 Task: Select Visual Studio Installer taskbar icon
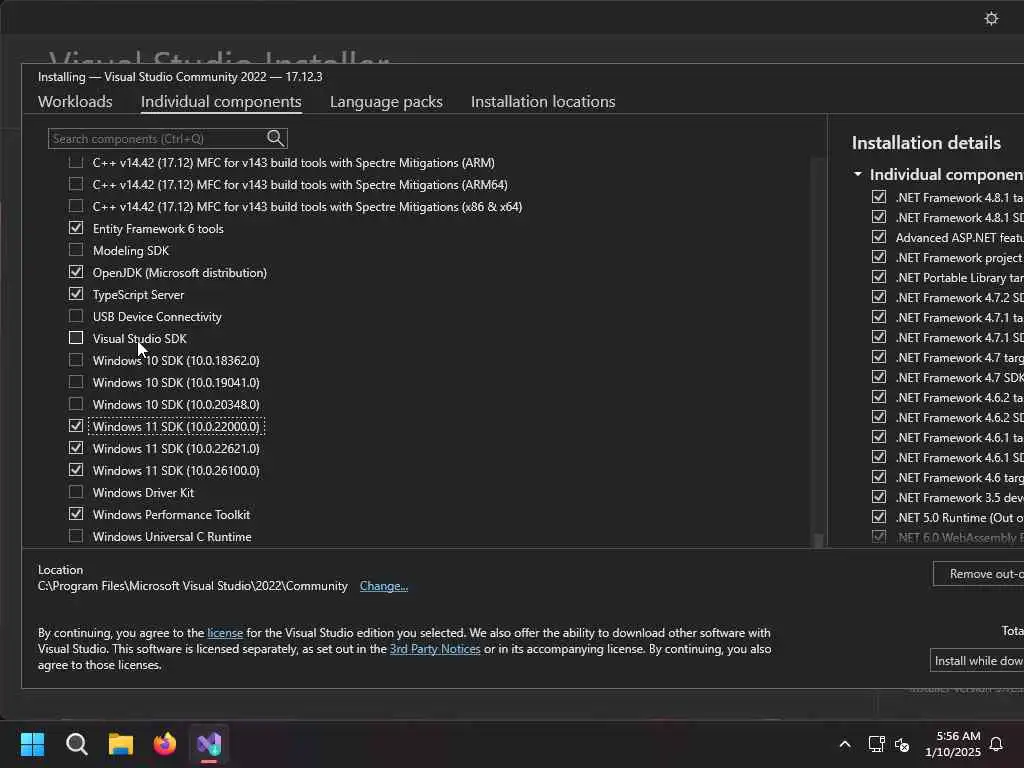[209, 744]
